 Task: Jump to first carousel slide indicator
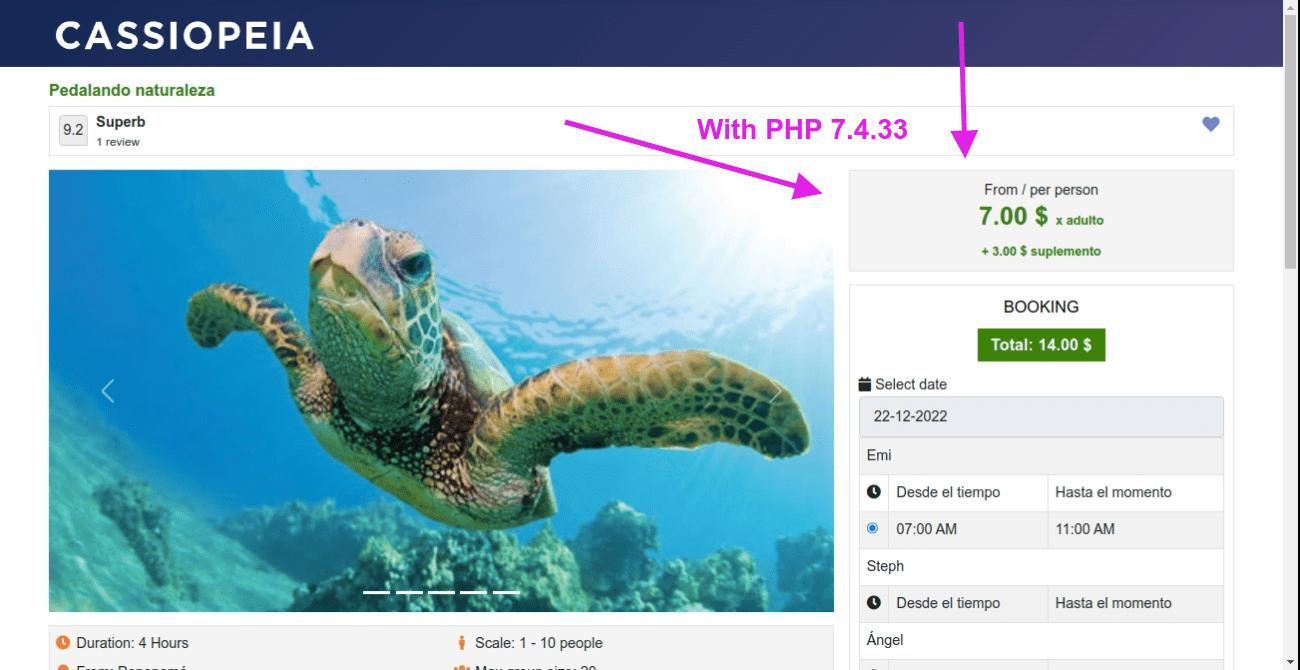[376, 592]
